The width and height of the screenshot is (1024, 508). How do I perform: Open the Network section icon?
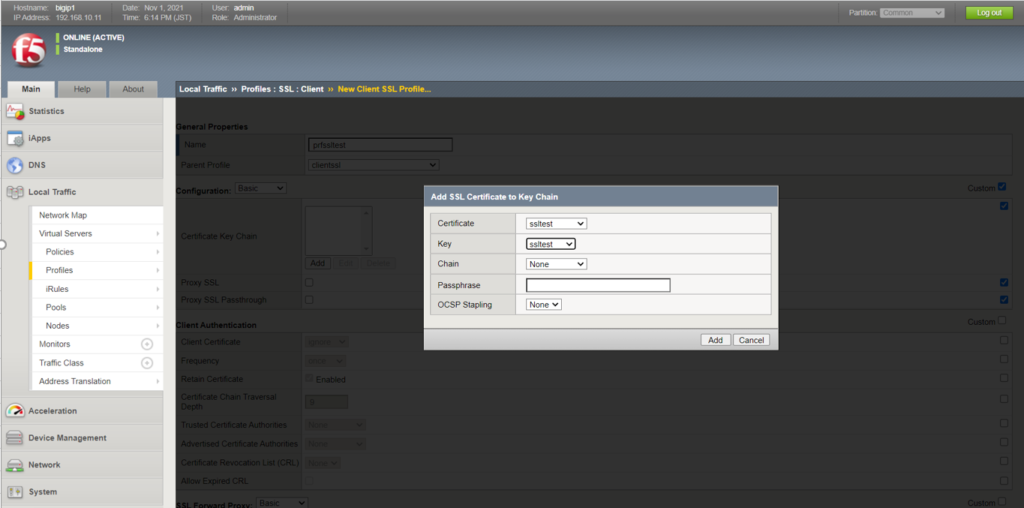pyautogui.click(x=15, y=465)
